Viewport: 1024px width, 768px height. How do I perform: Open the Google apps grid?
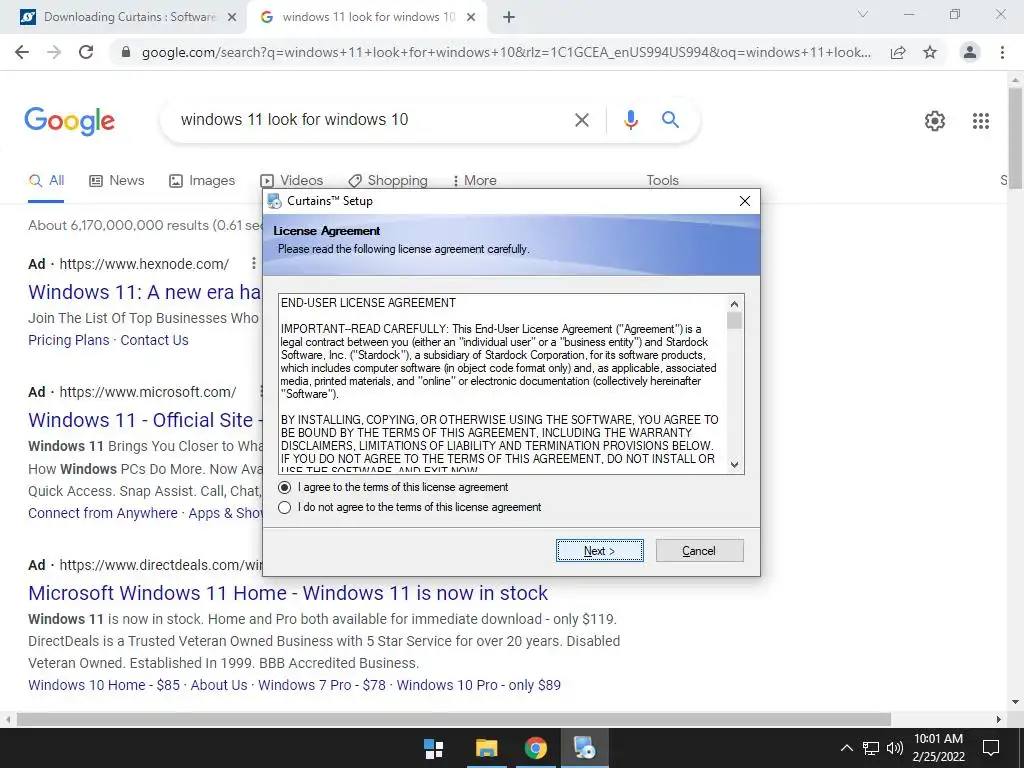click(x=980, y=121)
